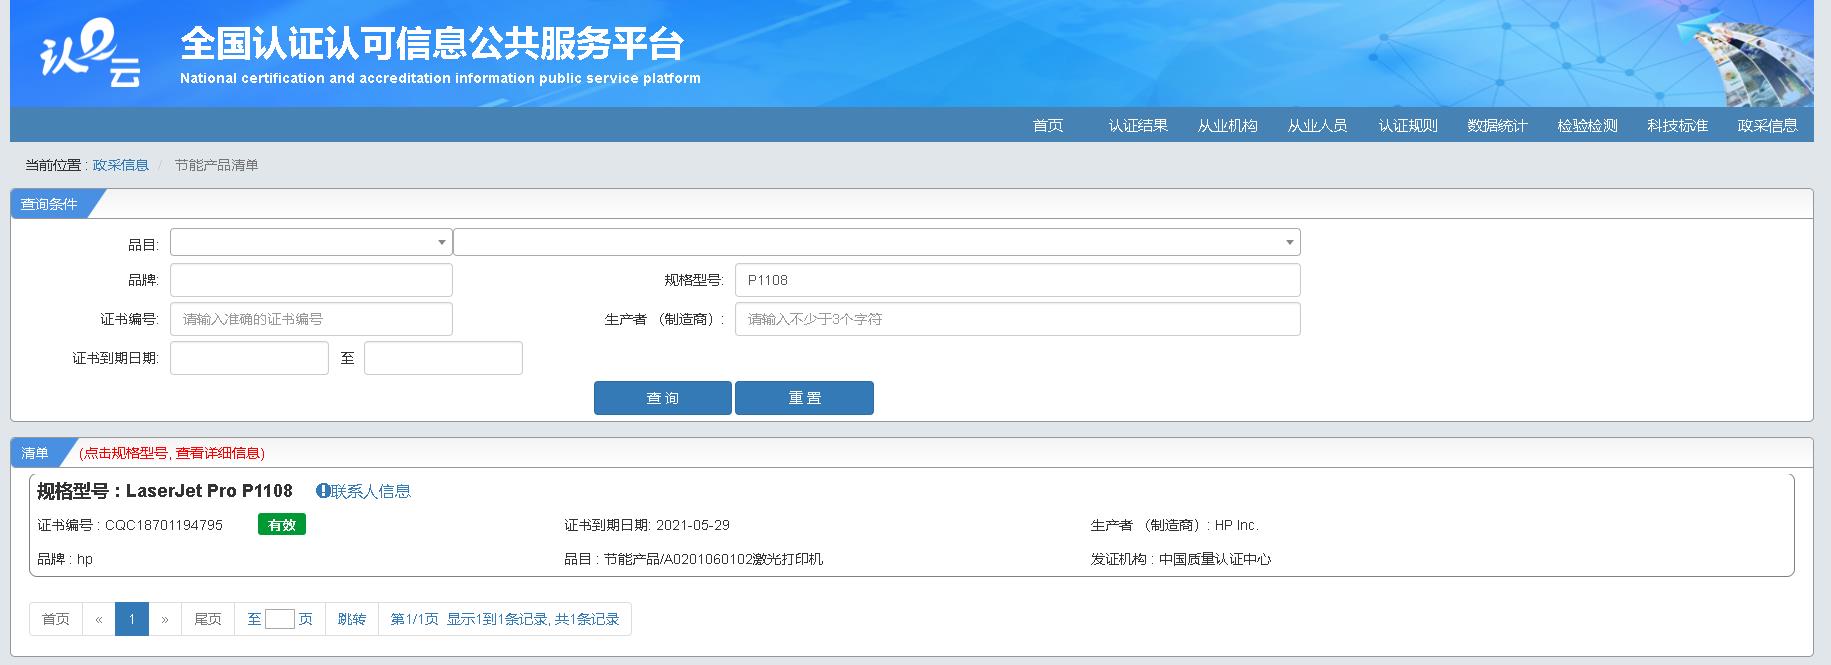The image size is (1831, 665).
Task: Follow the 政采信息 breadcrumb link
Action: [x=120, y=165]
